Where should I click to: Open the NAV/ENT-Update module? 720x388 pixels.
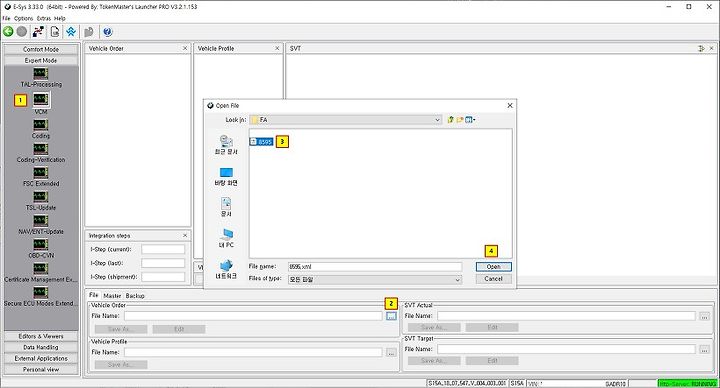click(41, 225)
